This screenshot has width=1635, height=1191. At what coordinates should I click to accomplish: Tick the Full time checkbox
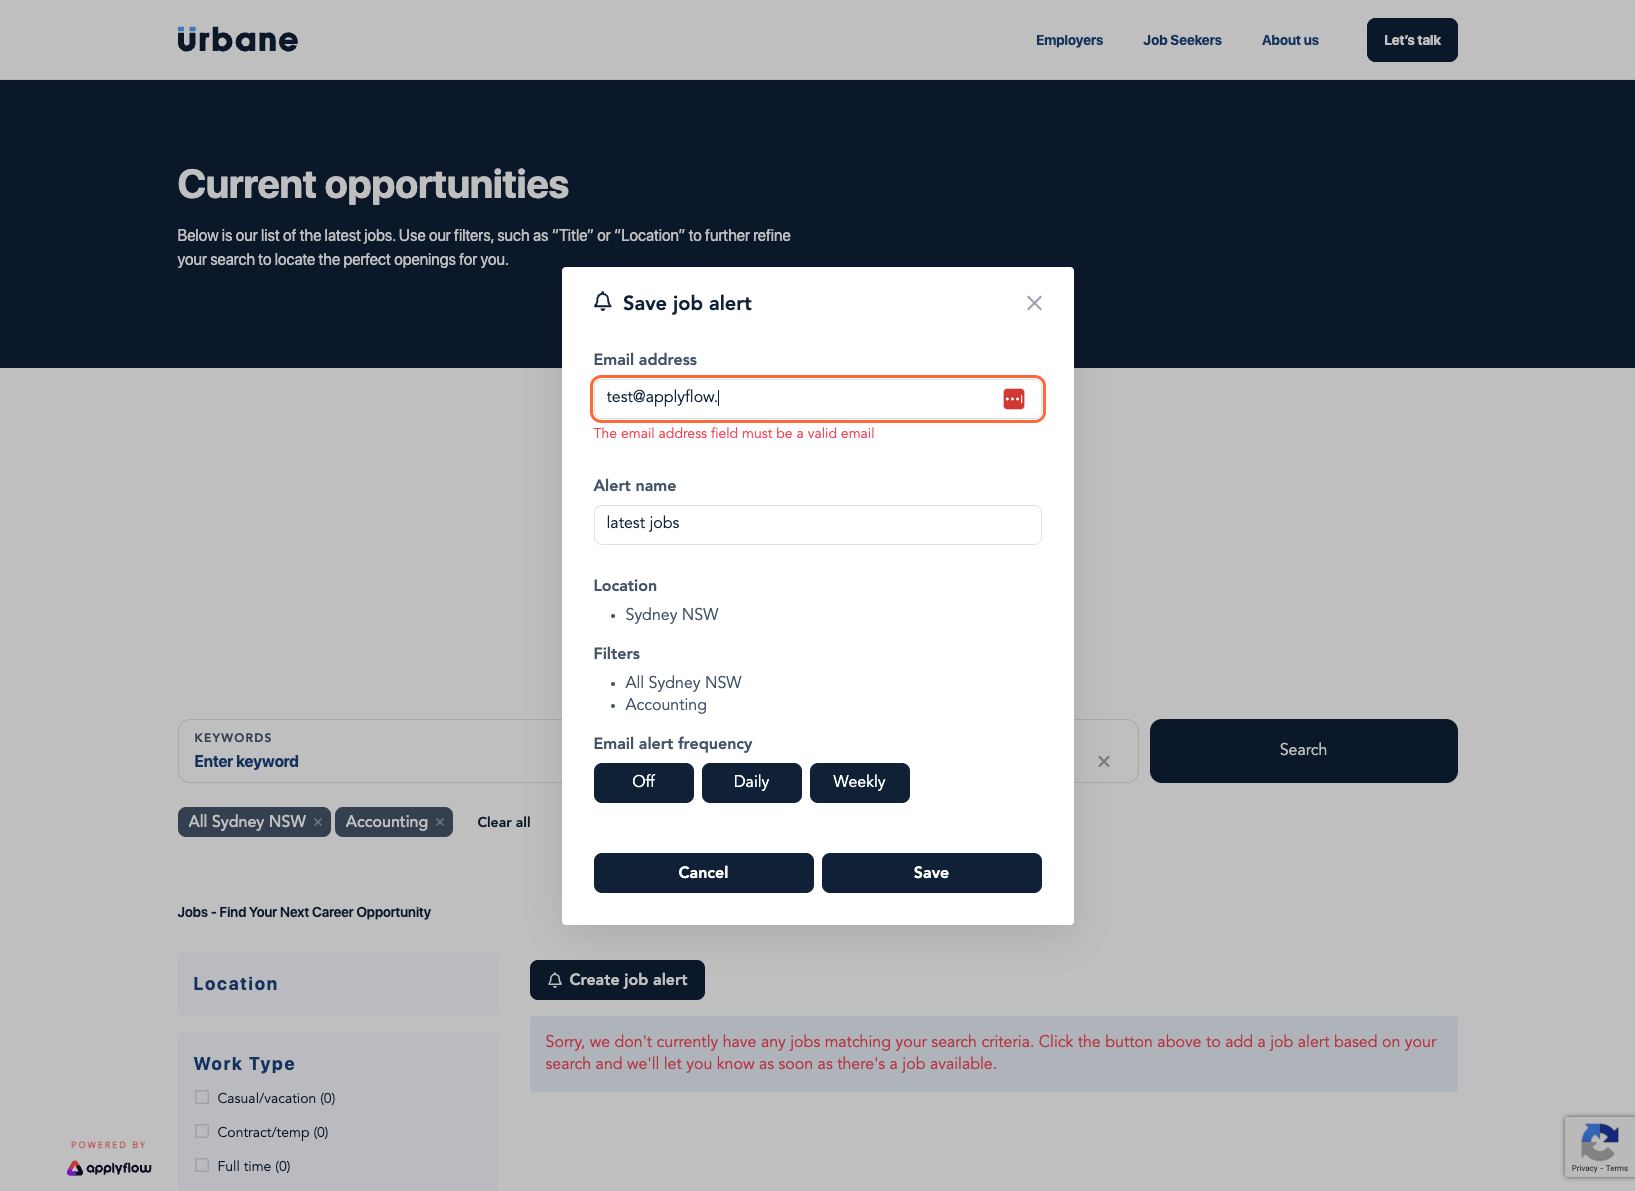tap(202, 1165)
